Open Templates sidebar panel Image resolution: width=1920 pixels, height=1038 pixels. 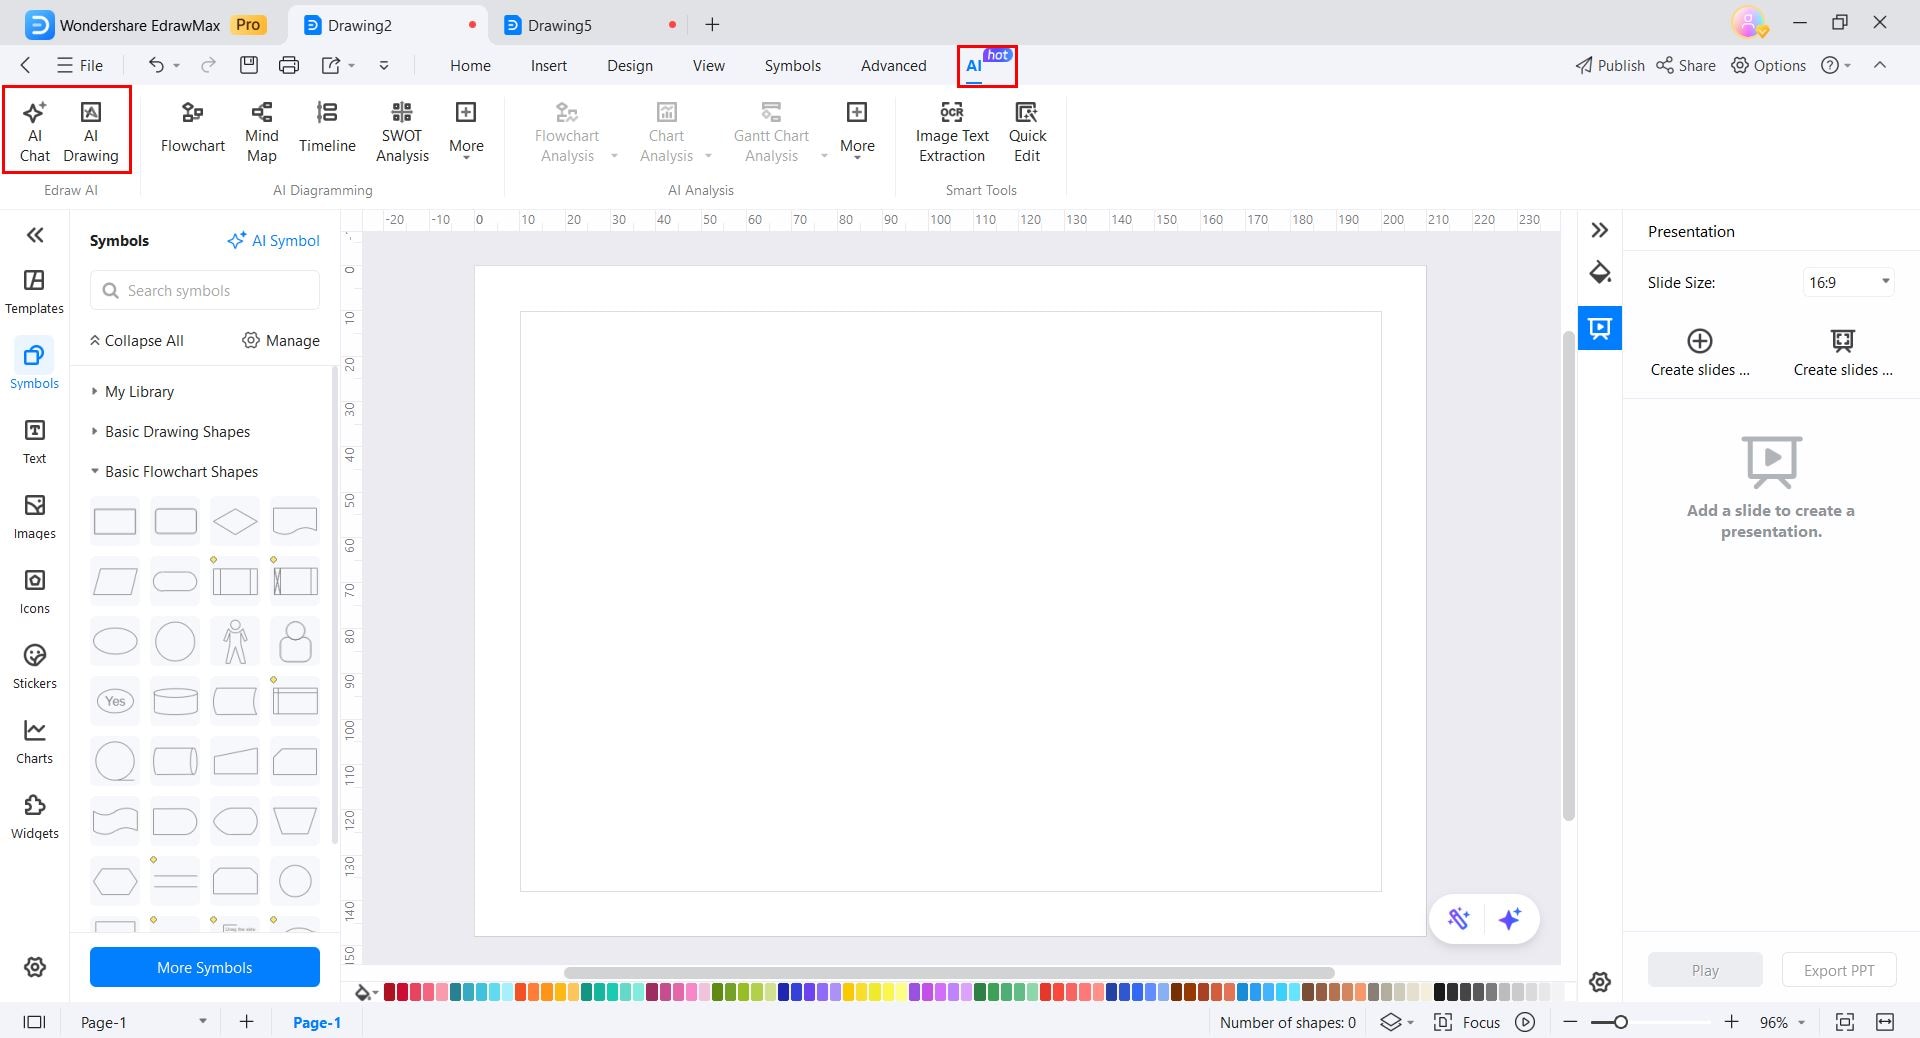34,291
